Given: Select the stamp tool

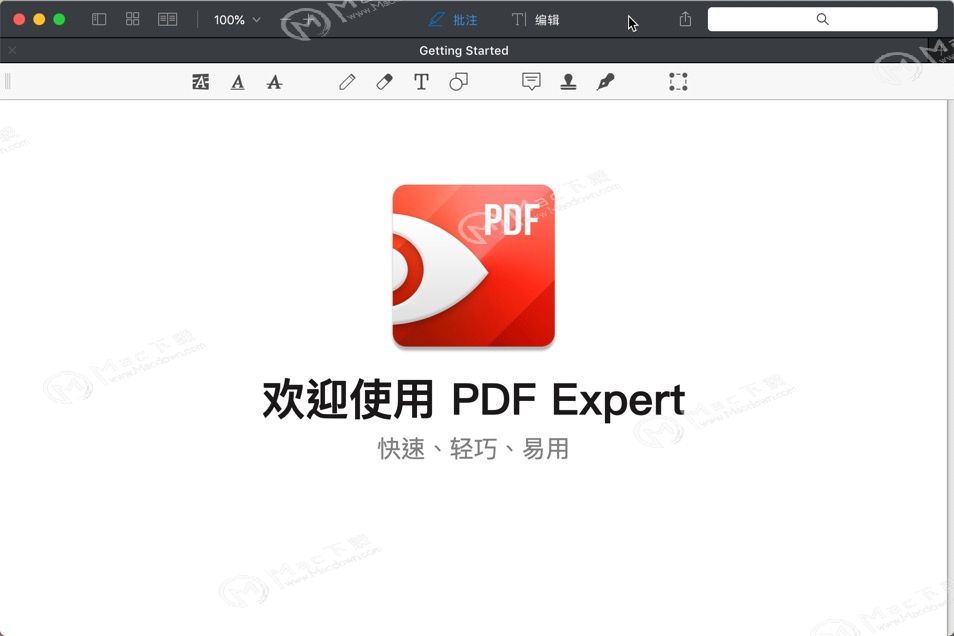Looking at the screenshot, I should pyautogui.click(x=568, y=82).
